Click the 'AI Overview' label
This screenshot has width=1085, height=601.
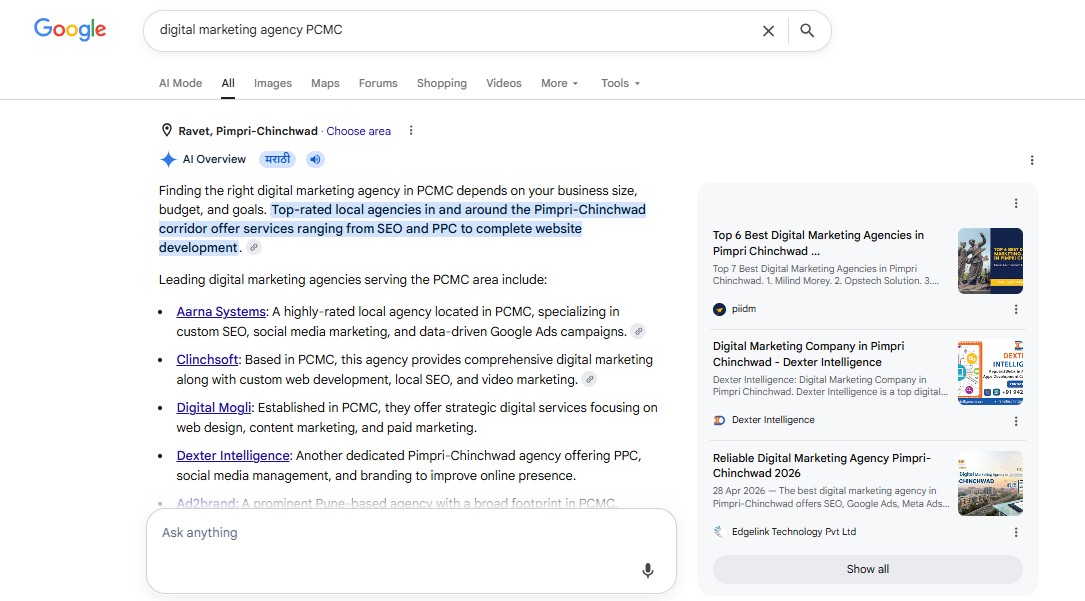click(x=214, y=159)
